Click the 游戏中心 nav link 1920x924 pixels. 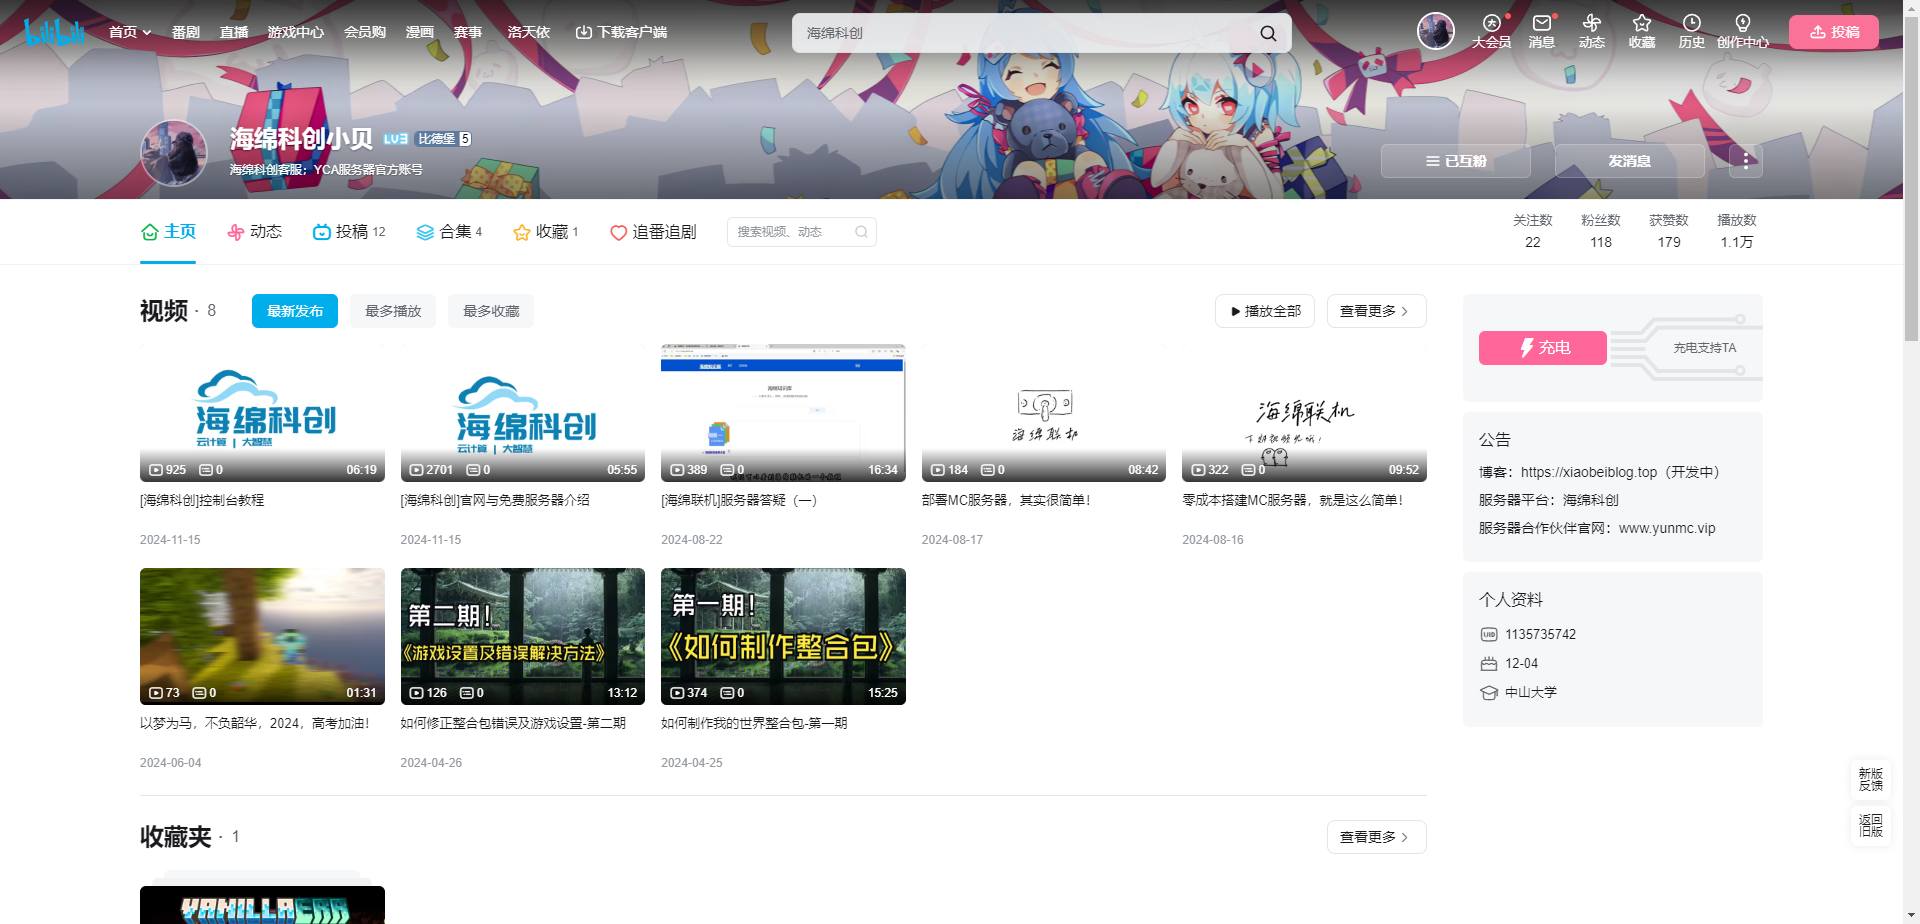click(x=296, y=32)
